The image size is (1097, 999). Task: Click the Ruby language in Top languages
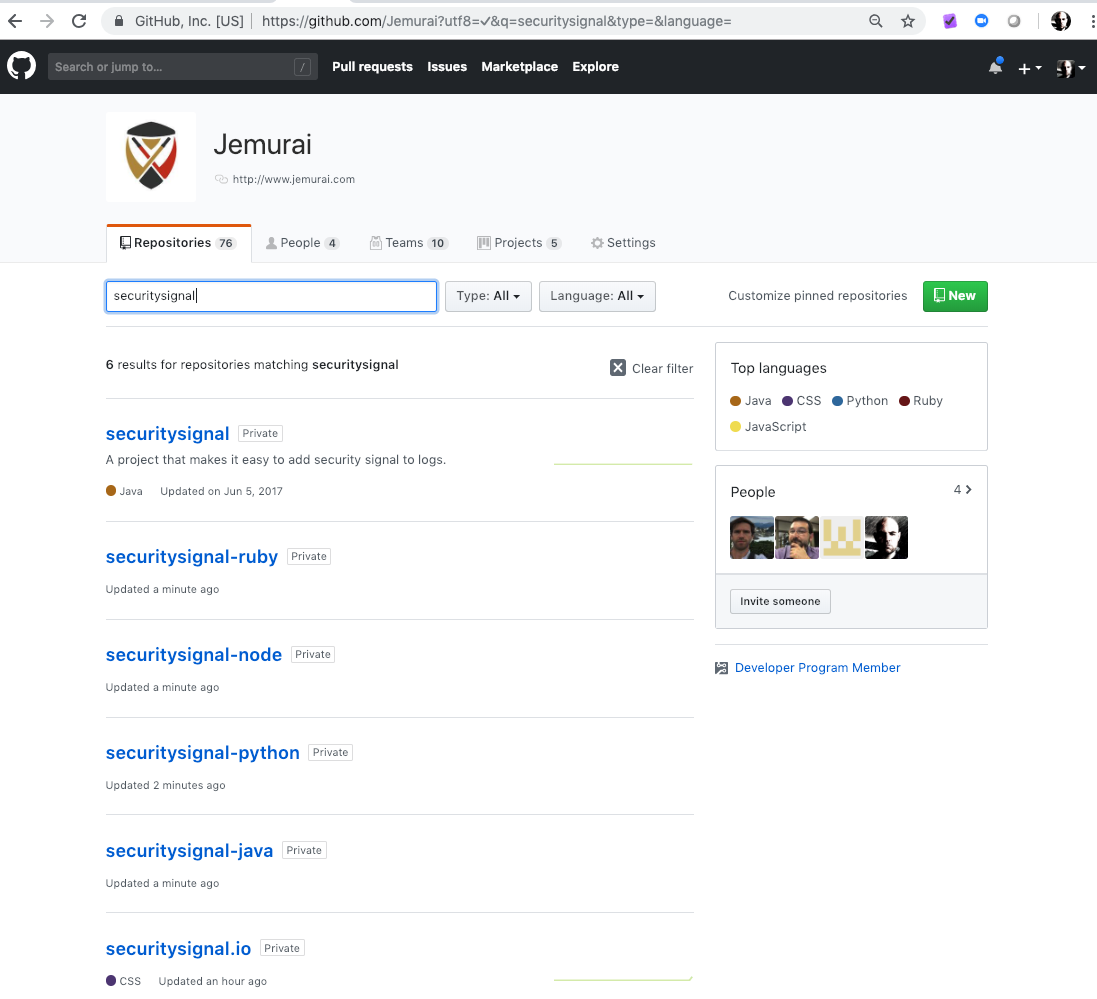(x=921, y=401)
